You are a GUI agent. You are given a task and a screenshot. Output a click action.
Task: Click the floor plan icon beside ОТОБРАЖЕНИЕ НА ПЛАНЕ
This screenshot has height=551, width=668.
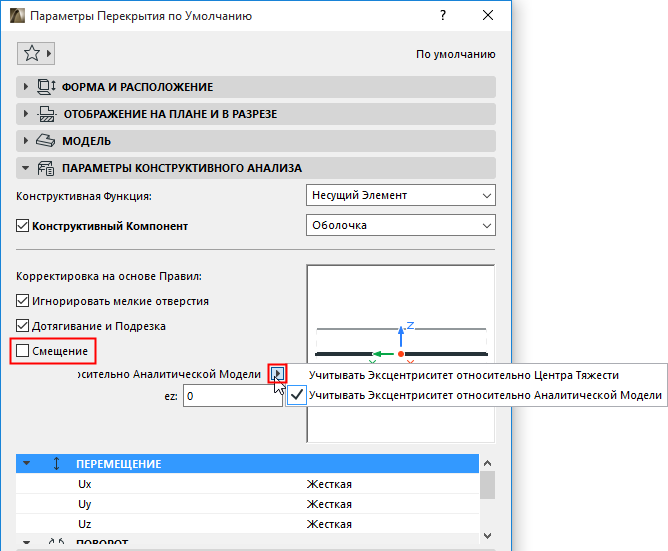pyautogui.click(x=46, y=114)
